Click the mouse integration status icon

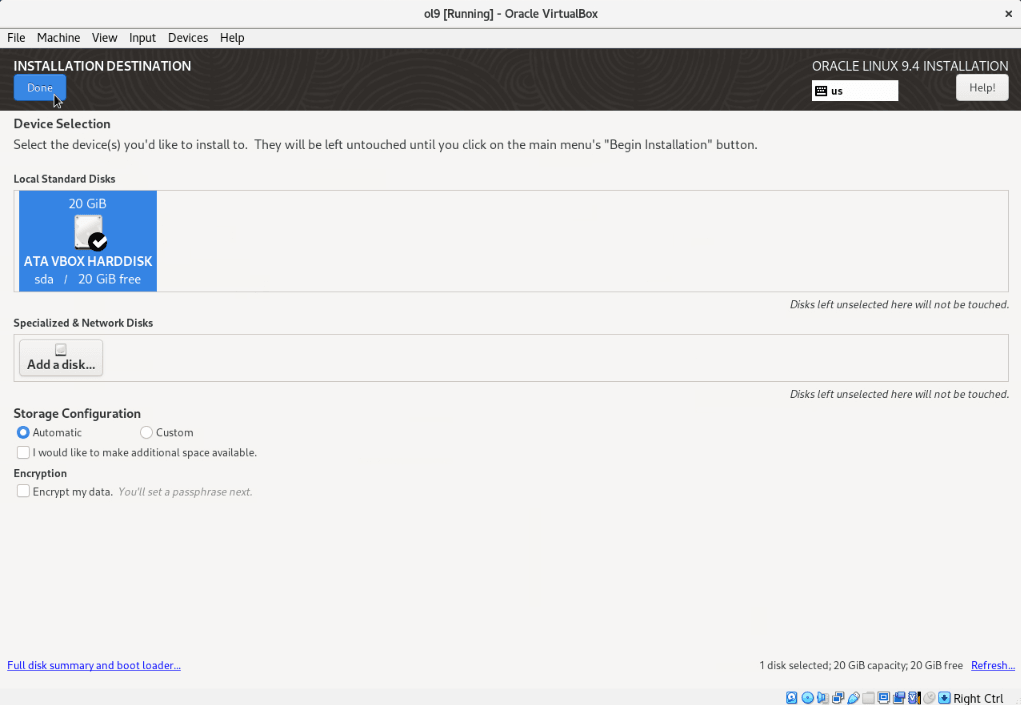(x=929, y=698)
